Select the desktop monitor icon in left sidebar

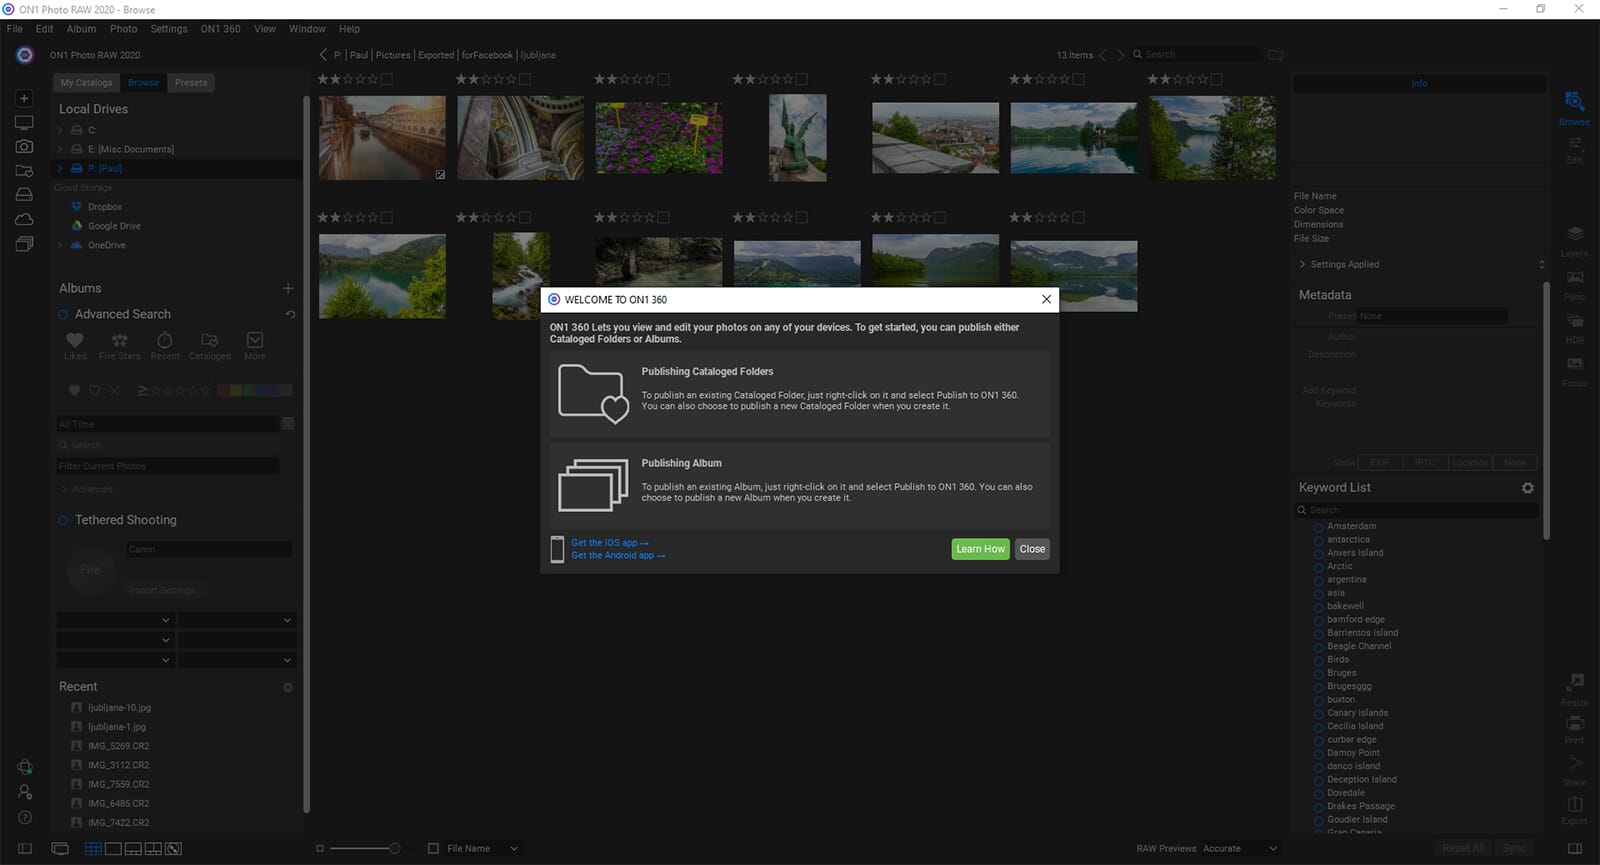25,122
